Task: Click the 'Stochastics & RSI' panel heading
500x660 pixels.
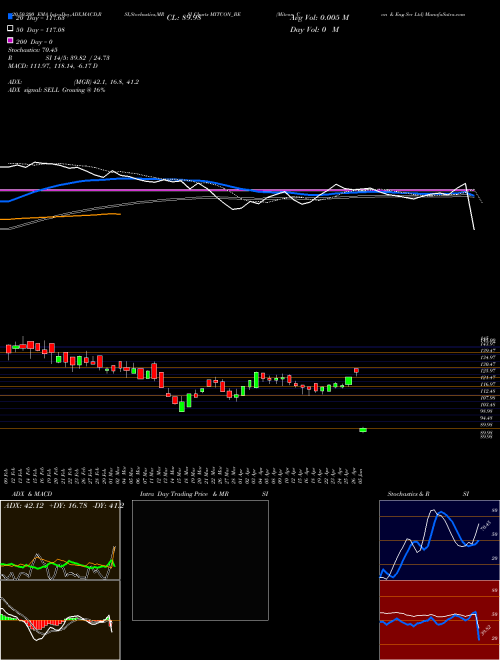Action: click(428, 494)
